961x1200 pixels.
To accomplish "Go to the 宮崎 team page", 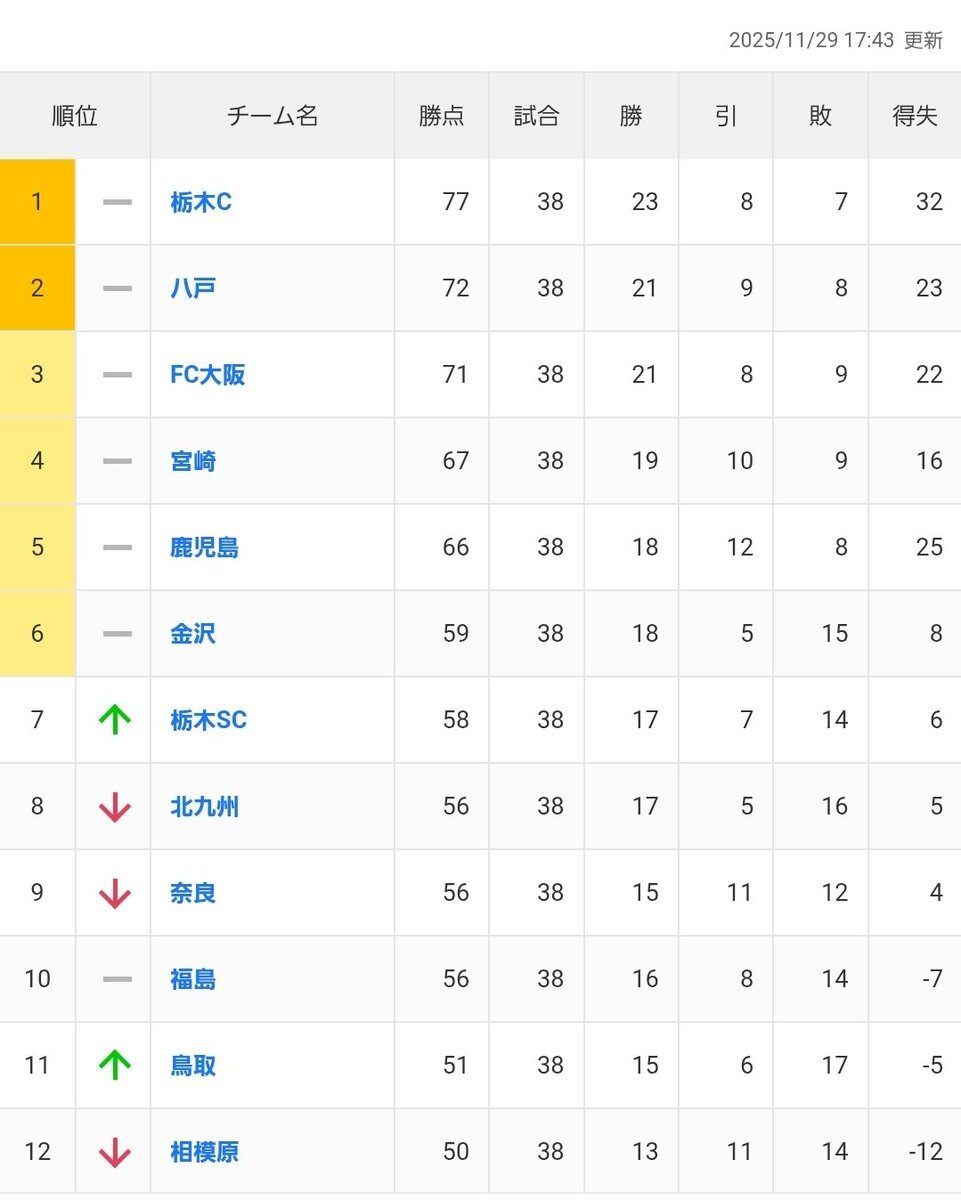I will coord(193,461).
